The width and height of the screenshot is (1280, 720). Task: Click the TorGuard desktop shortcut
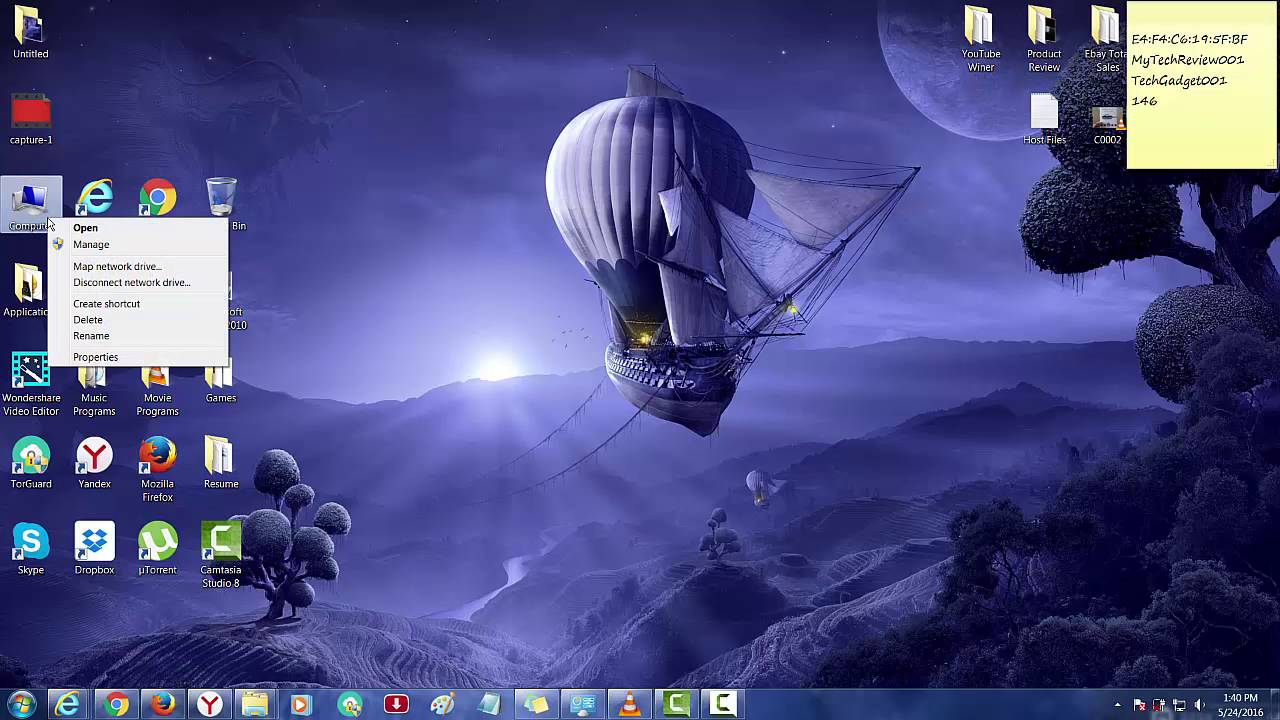[31, 463]
